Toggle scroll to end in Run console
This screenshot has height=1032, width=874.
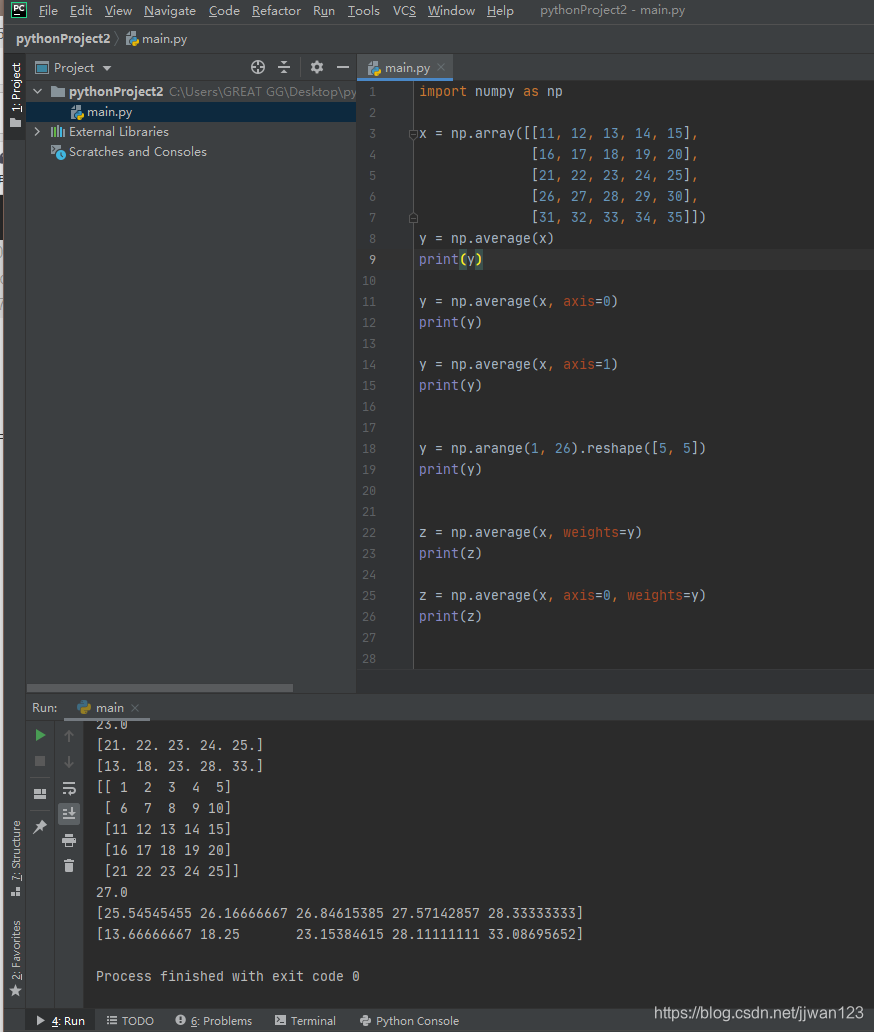(x=68, y=814)
